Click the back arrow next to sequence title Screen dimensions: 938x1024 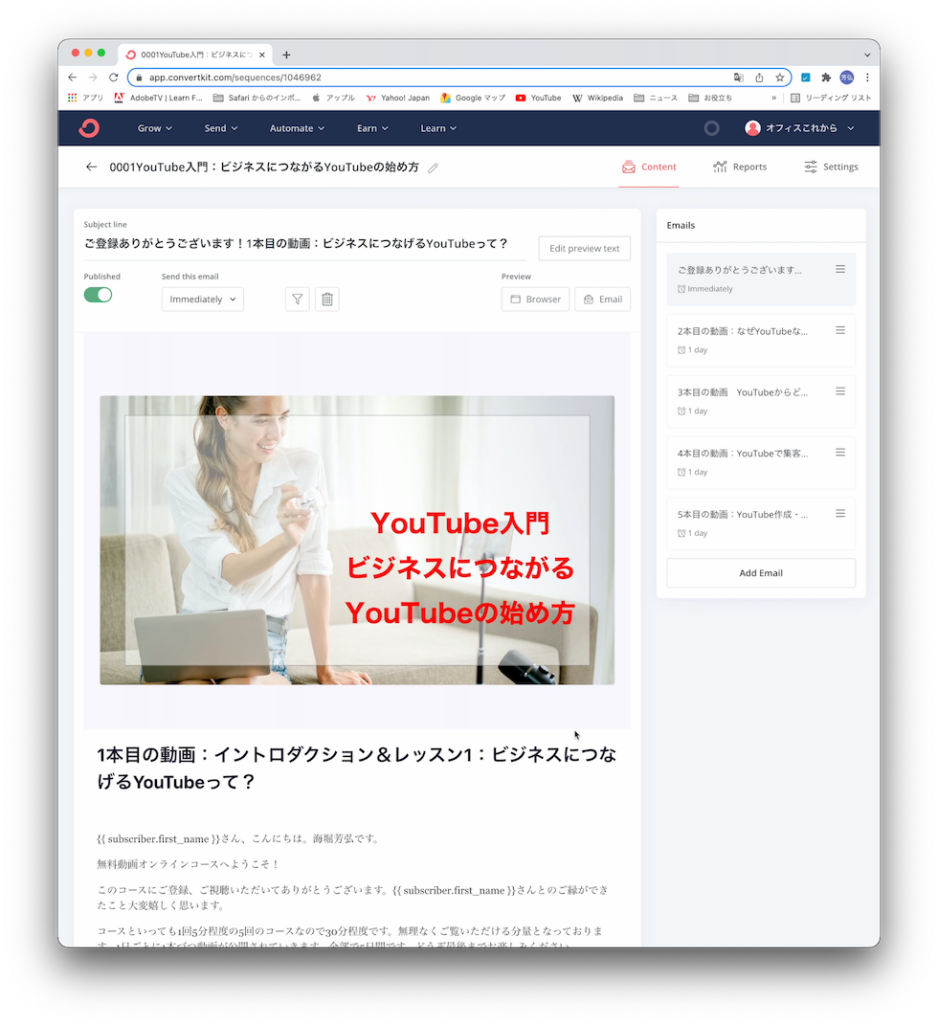(90, 167)
